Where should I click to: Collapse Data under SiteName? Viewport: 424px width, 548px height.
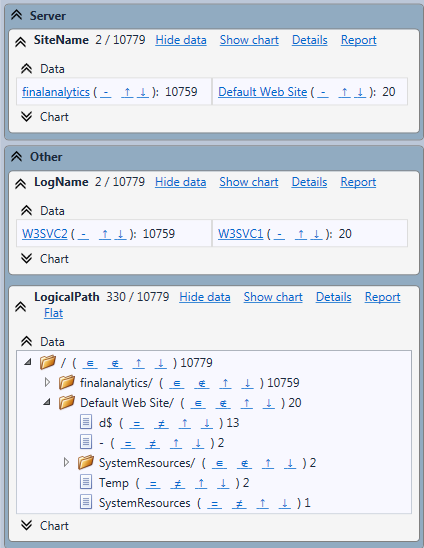point(26,68)
